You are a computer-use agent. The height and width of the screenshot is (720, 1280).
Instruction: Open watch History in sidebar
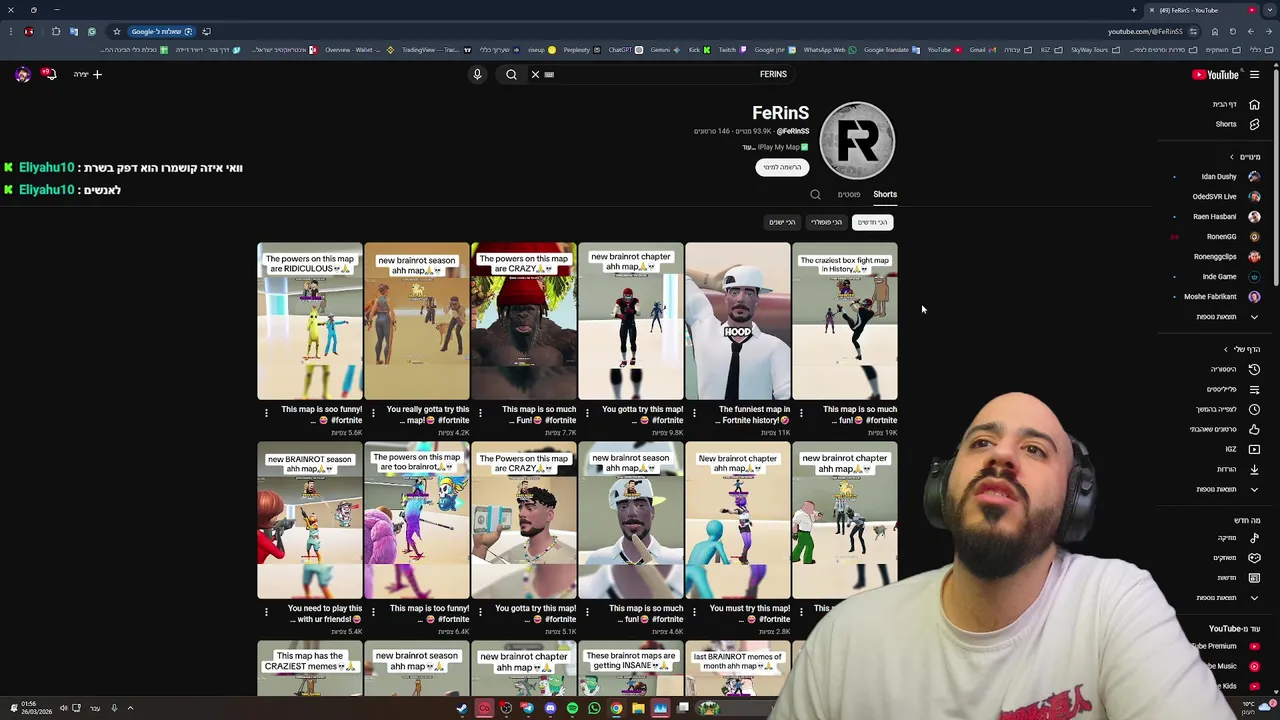[1235, 369]
